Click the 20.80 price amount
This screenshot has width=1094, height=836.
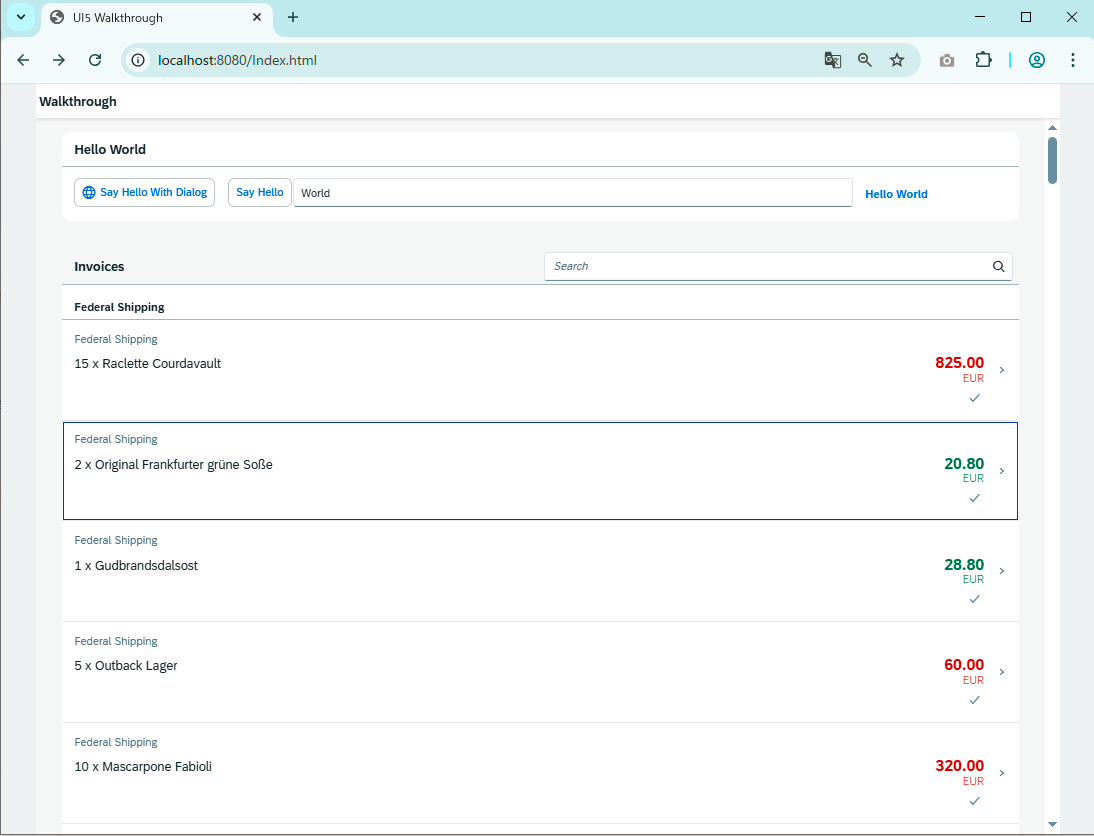click(x=964, y=464)
